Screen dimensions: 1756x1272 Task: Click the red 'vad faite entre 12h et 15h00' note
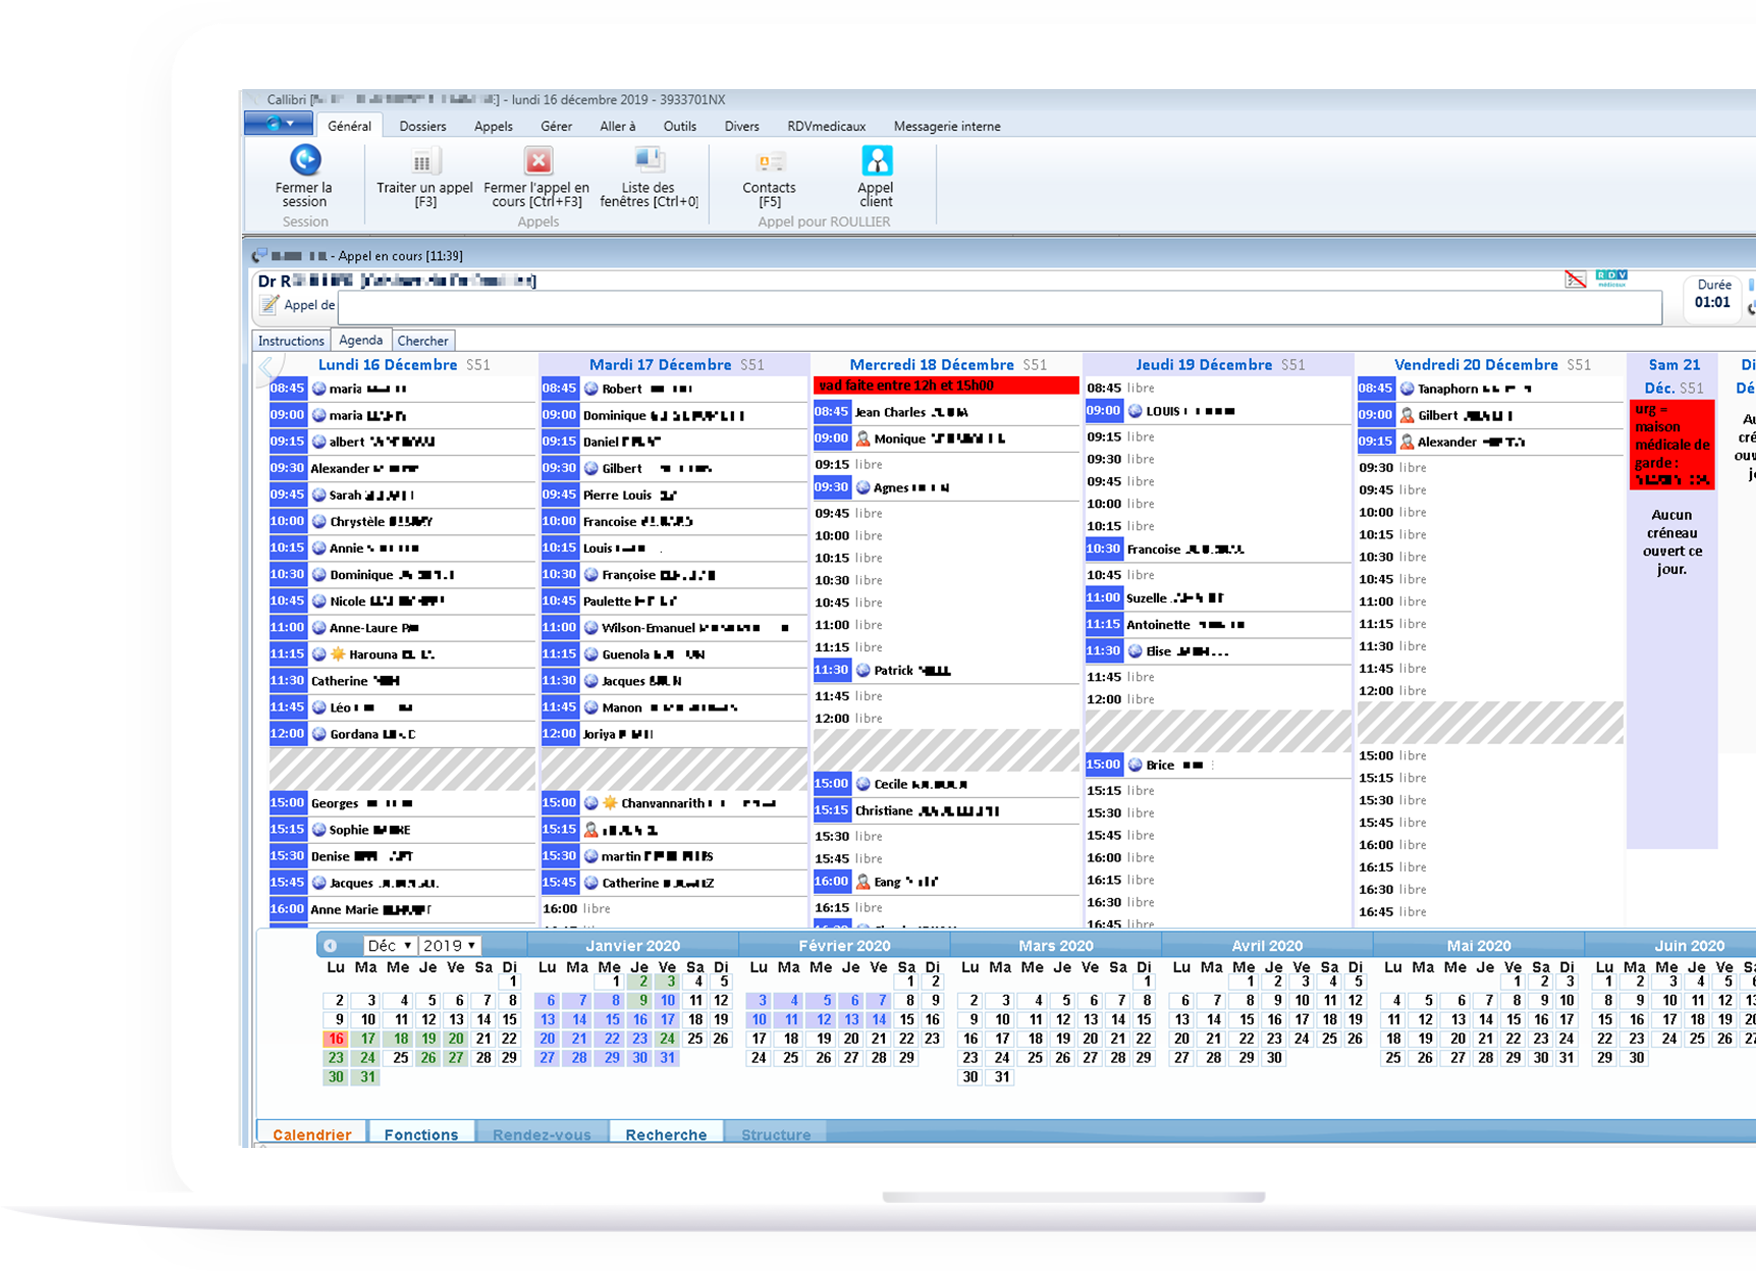[x=946, y=386]
